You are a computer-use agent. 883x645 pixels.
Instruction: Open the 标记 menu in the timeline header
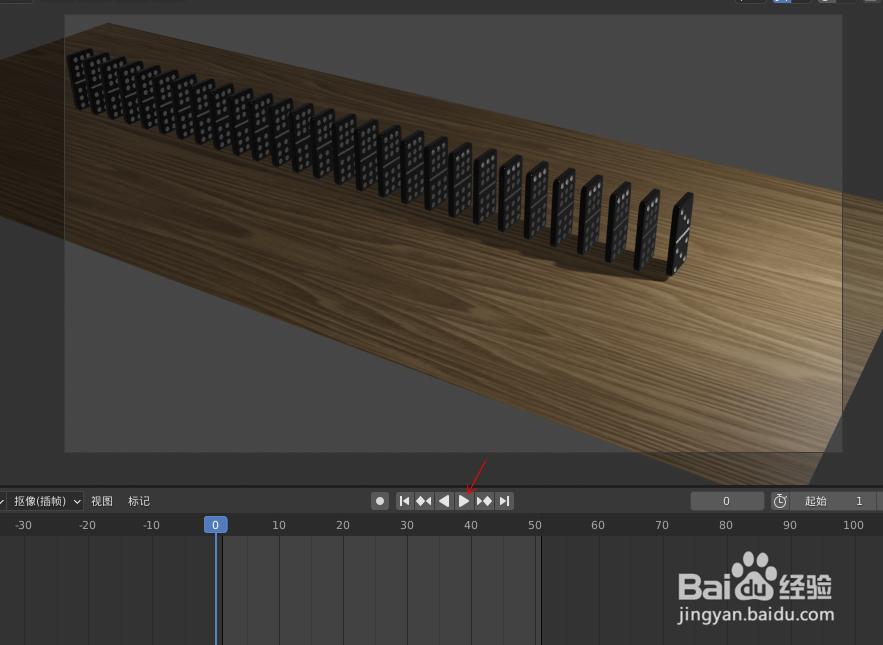coord(138,501)
